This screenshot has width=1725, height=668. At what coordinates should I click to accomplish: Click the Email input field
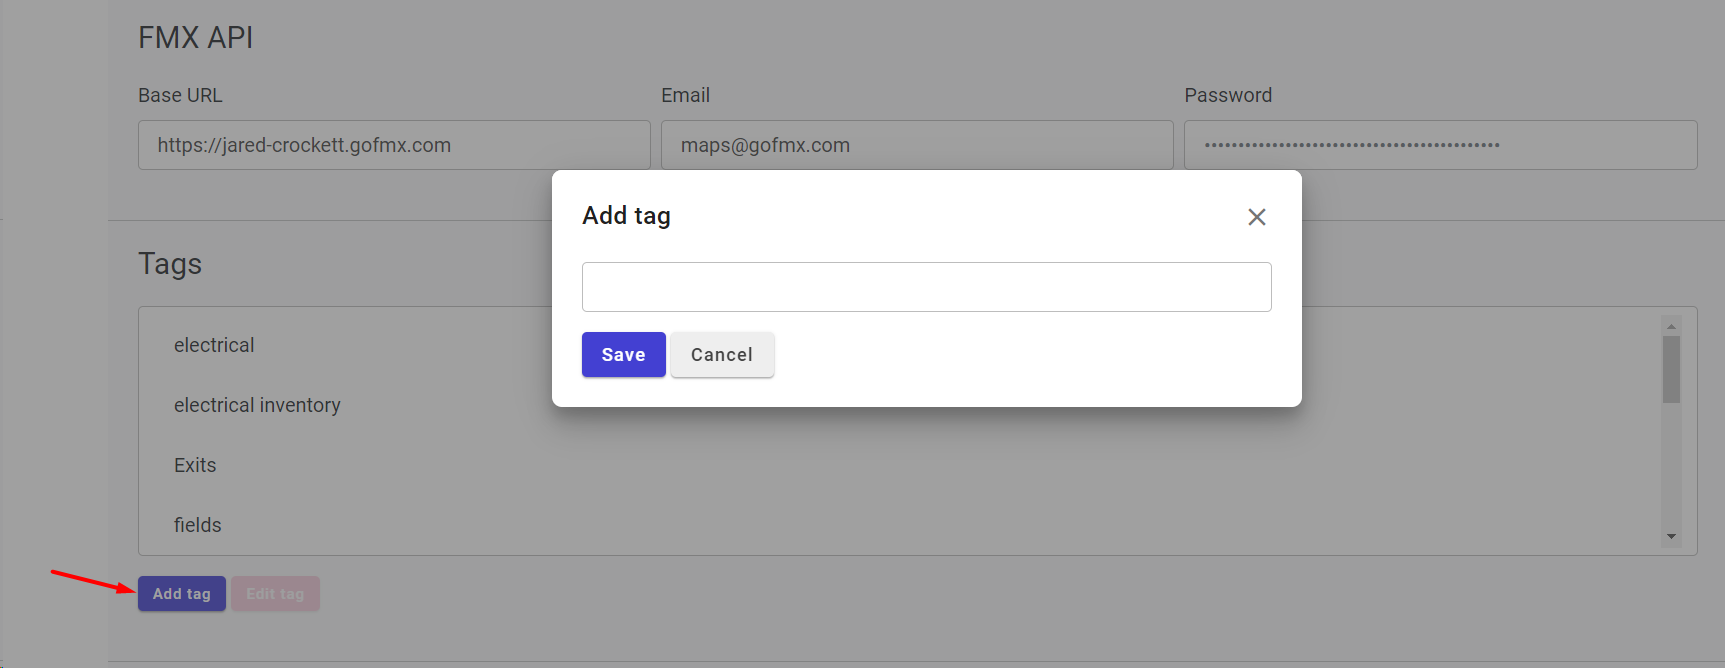point(917,145)
